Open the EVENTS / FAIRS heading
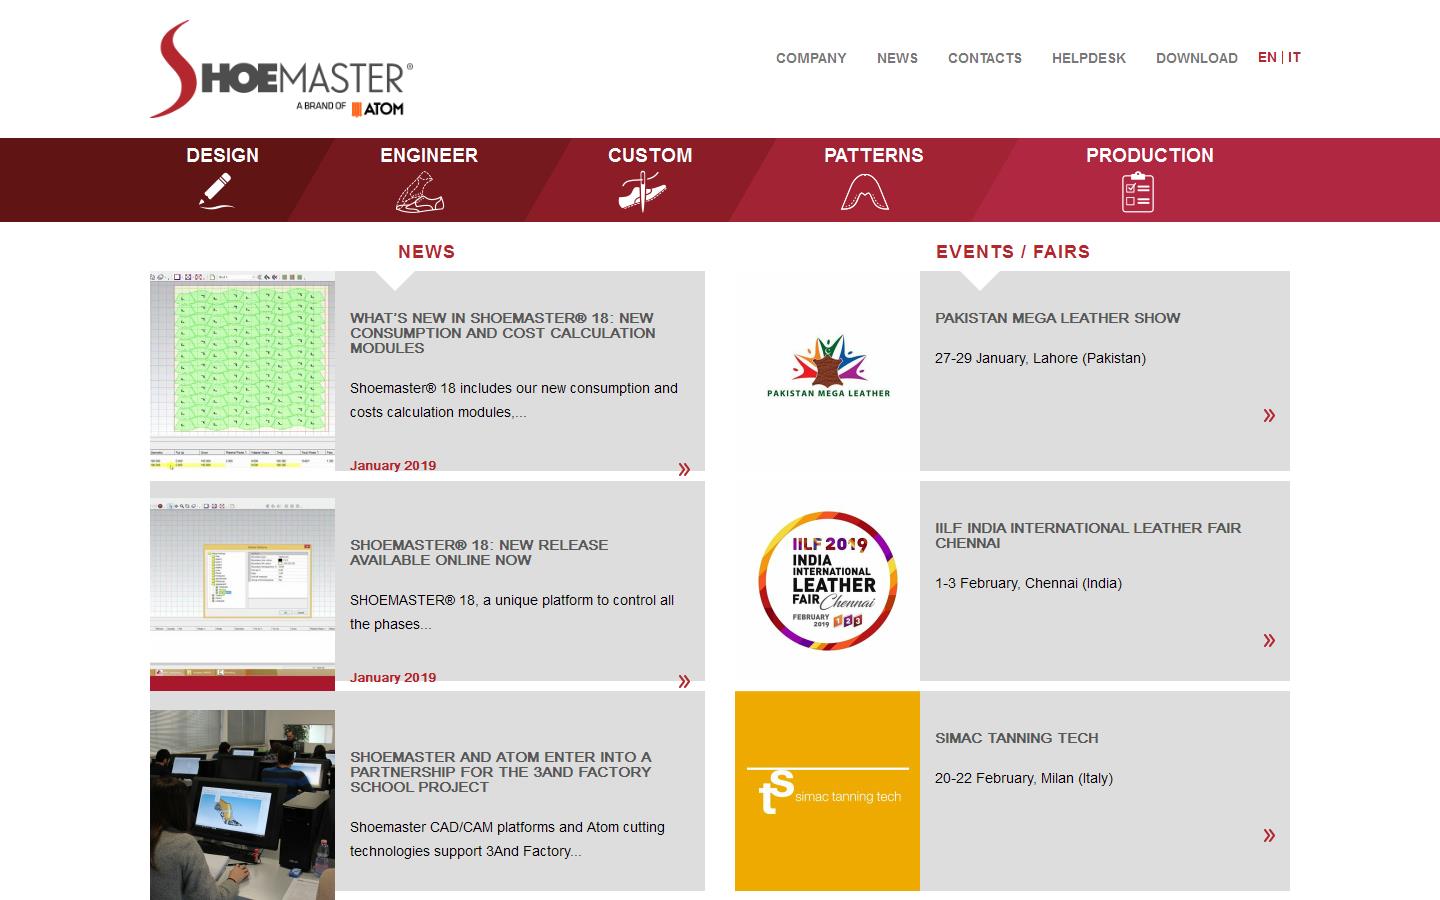The height and width of the screenshot is (900, 1440). coord(1013,252)
